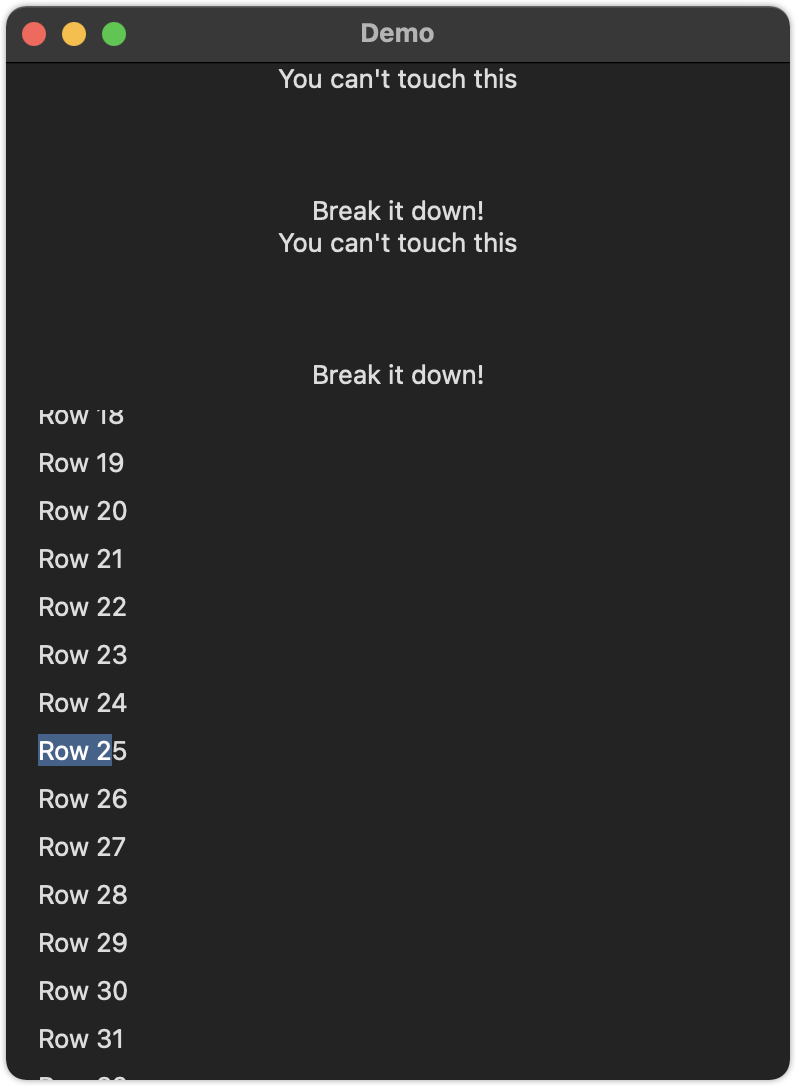Pick Row 22 from the list
Image resolution: width=796 pixels, height=1086 pixels.
pyautogui.click(x=83, y=607)
